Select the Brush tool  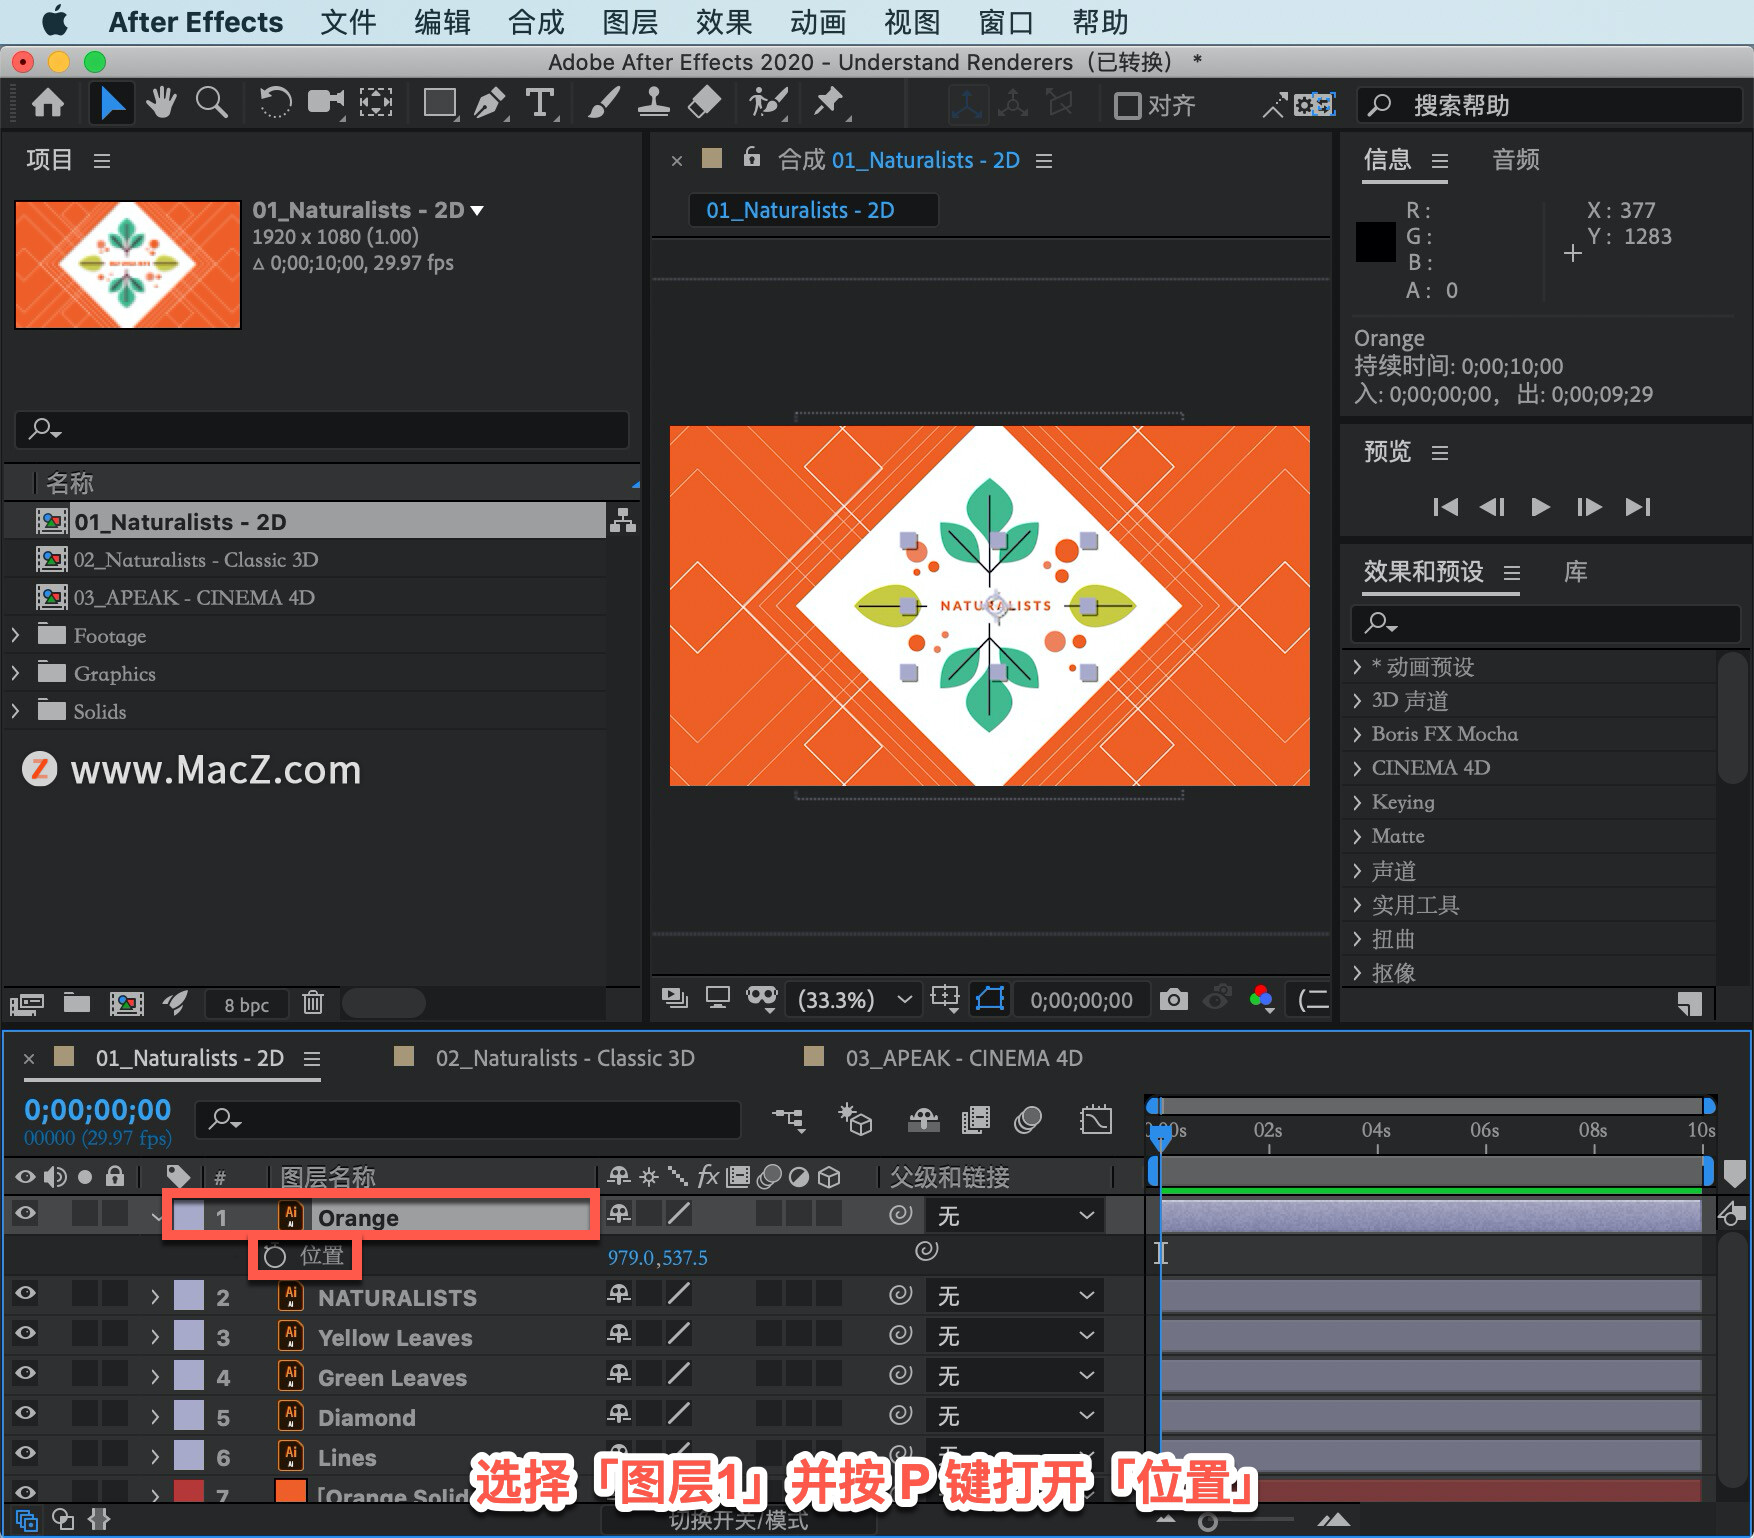pyautogui.click(x=603, y=103)
